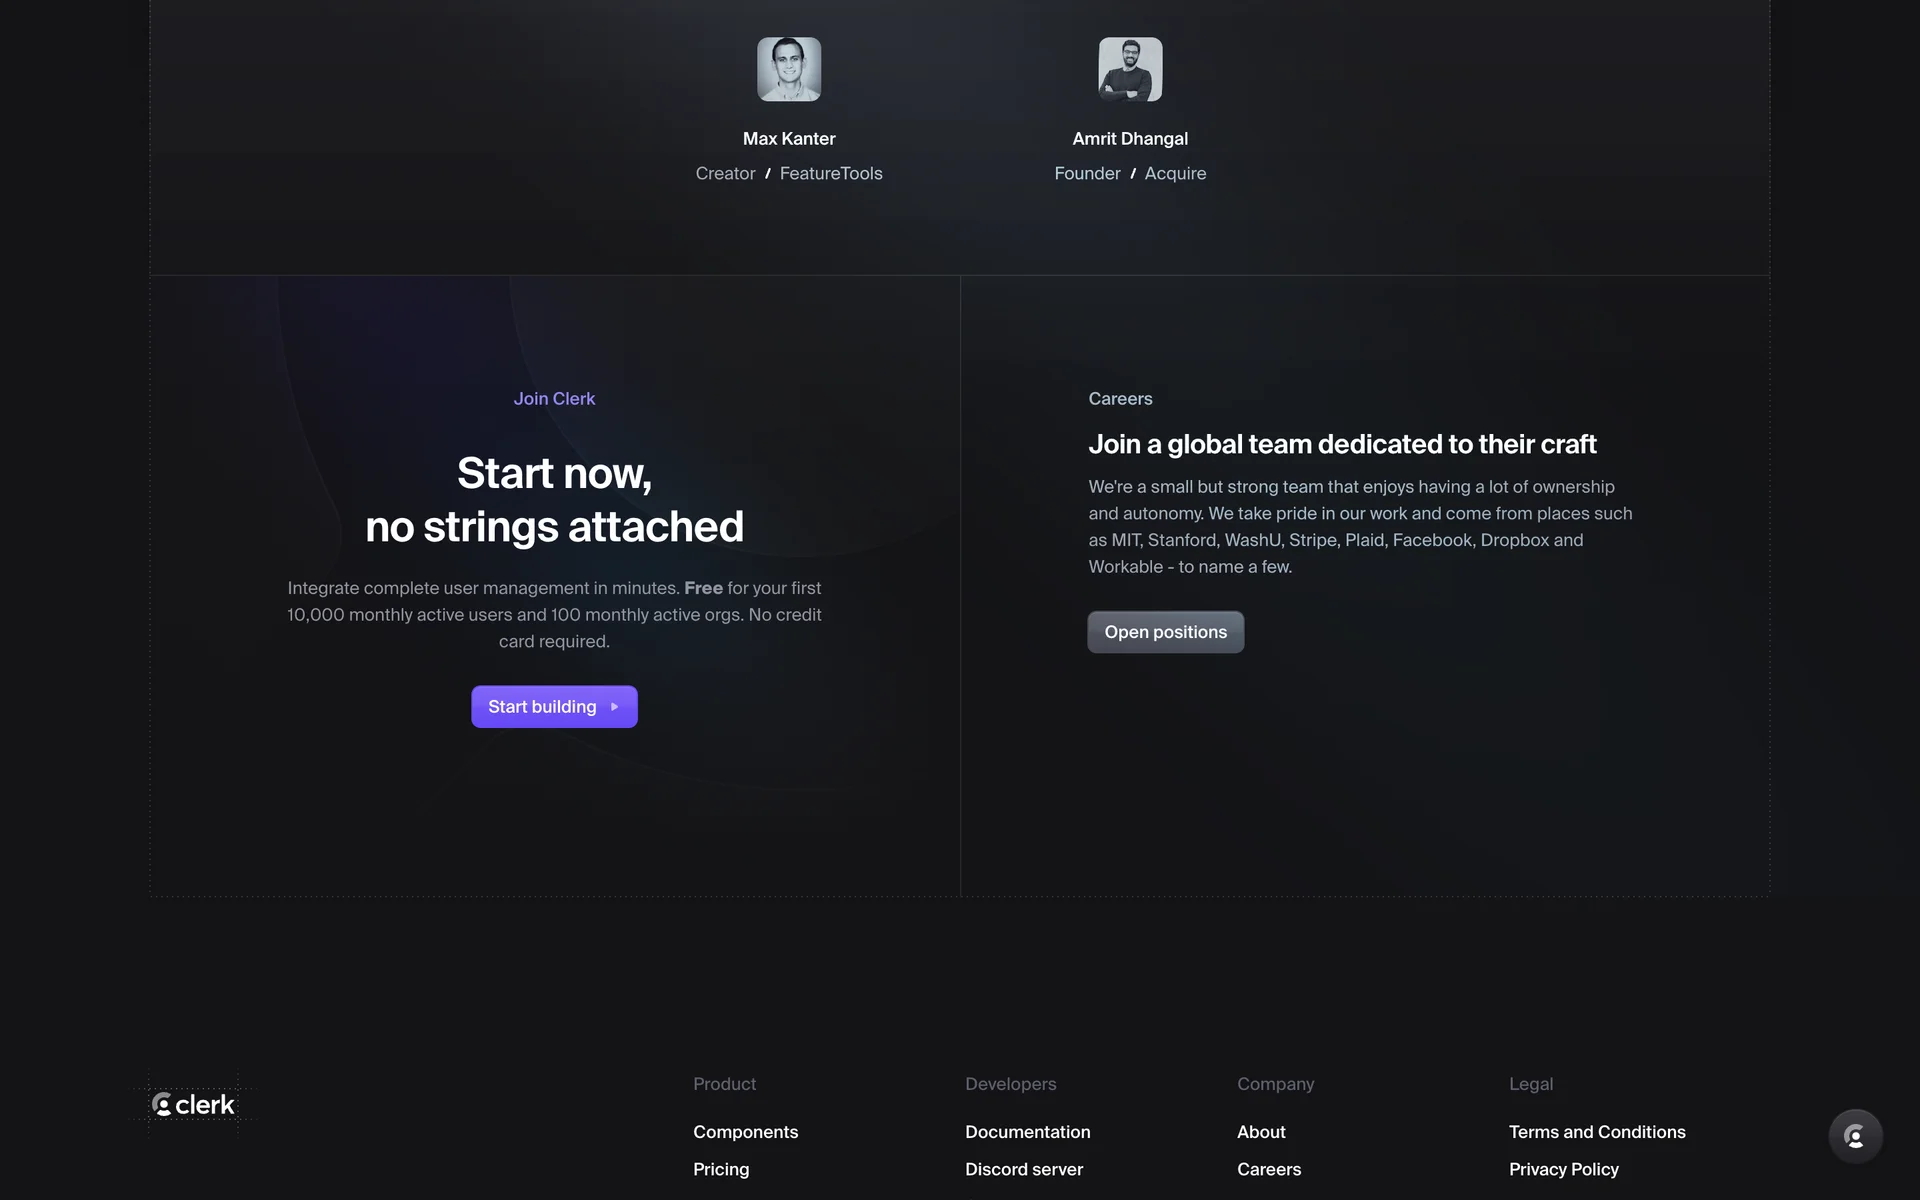Open the About page link
The height and width of the screenshot is (1200, 1920).
[x=1261, y=1132]
